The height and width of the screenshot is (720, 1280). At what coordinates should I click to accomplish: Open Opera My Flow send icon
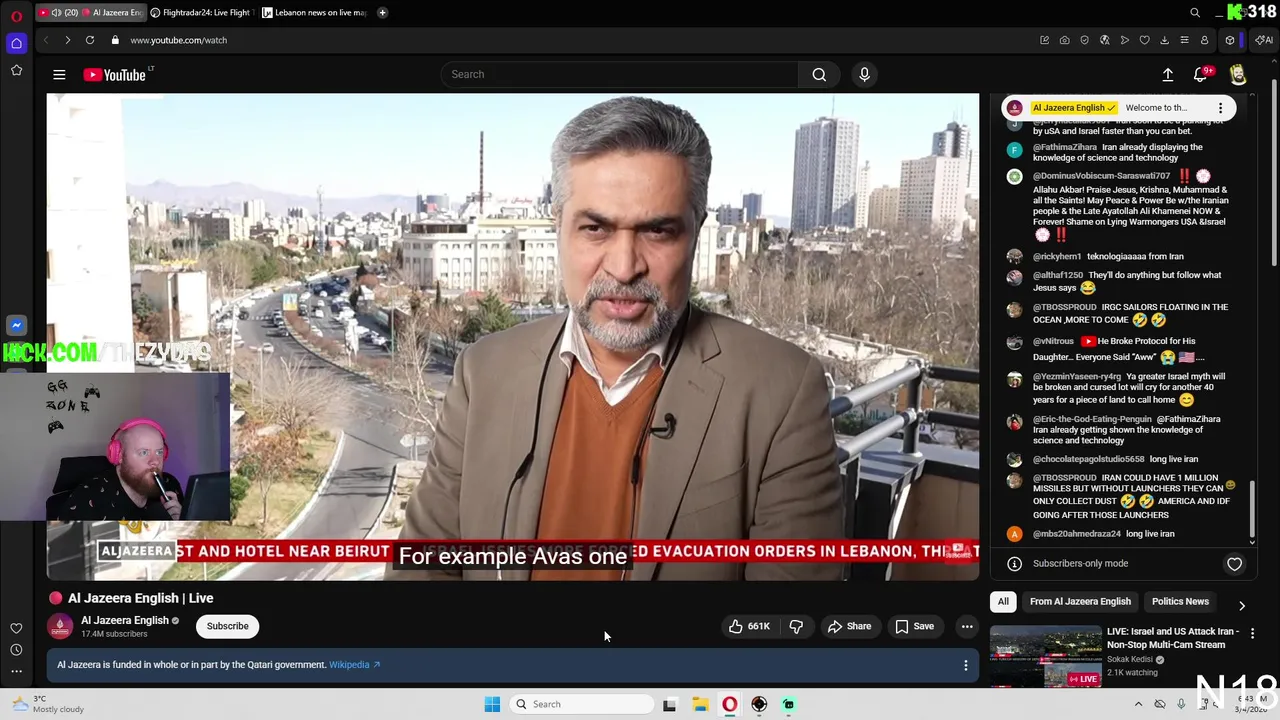coord(1124,40)
